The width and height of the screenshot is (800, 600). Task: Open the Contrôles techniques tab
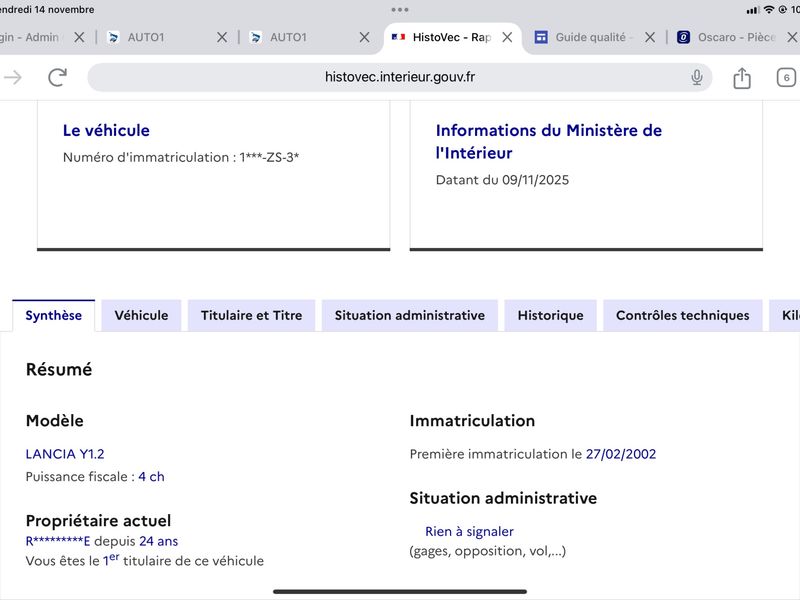[683, 315]
